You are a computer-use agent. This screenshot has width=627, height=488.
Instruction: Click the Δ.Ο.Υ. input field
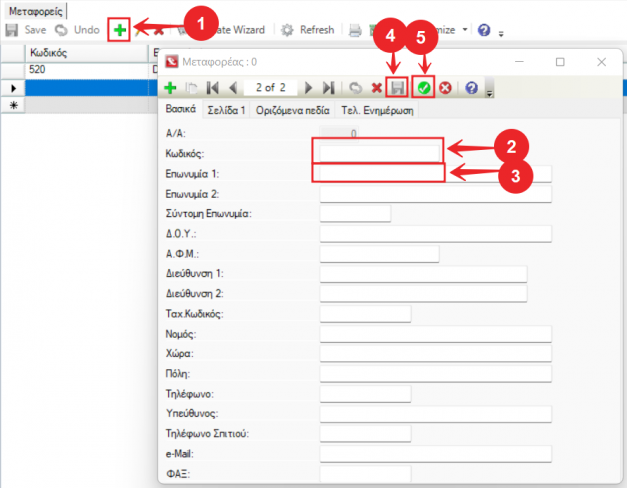click(x=435, y=234)
